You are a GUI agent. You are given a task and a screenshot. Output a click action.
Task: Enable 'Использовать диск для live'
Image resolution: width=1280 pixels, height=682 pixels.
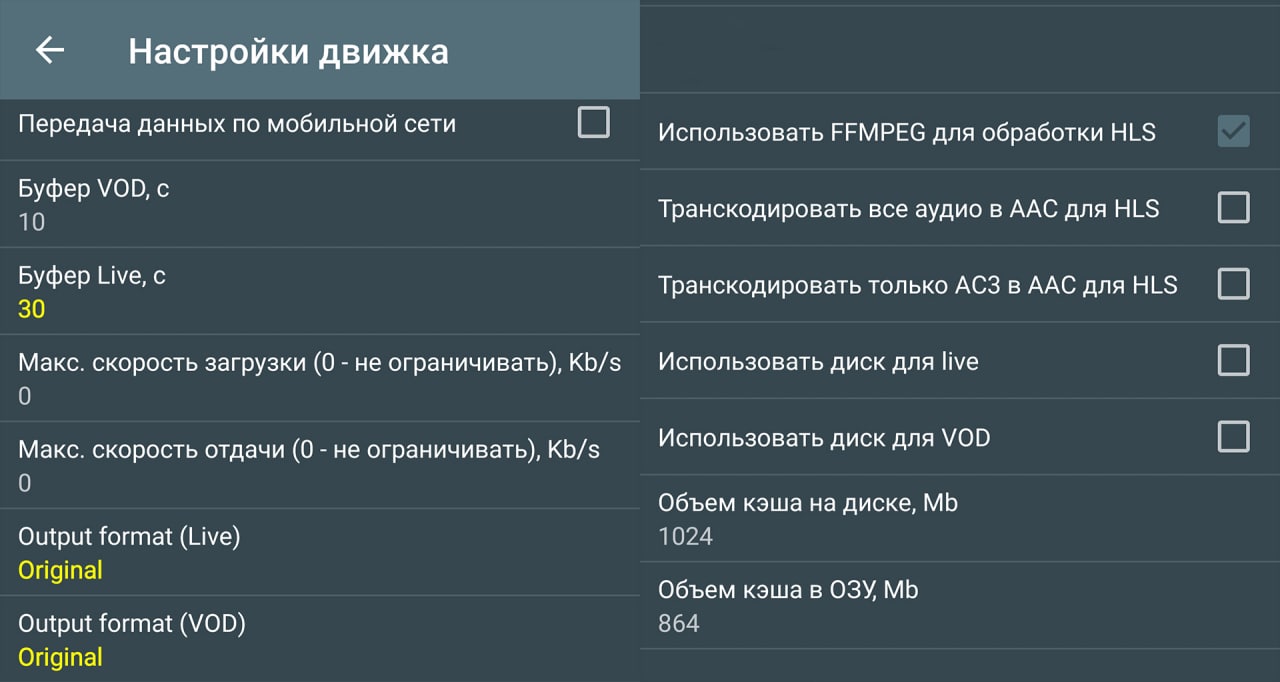tap(1233, 361)
